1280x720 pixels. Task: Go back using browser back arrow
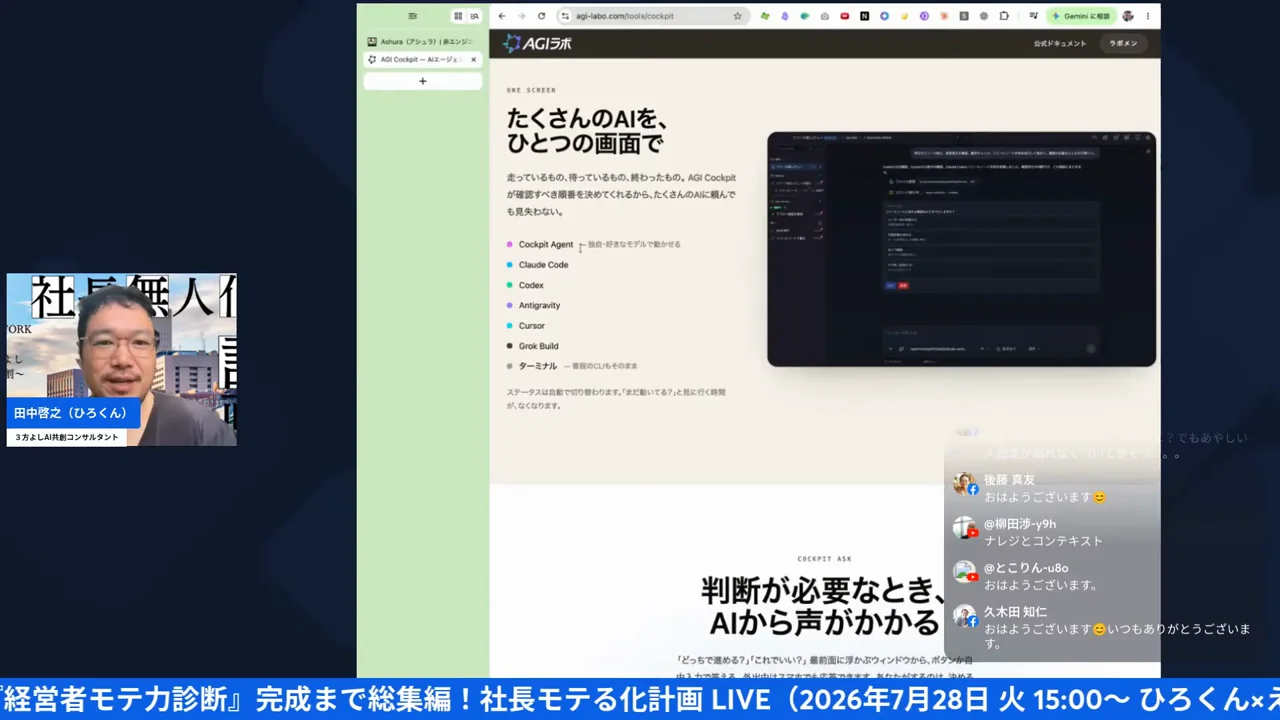(x=502, y=16)
